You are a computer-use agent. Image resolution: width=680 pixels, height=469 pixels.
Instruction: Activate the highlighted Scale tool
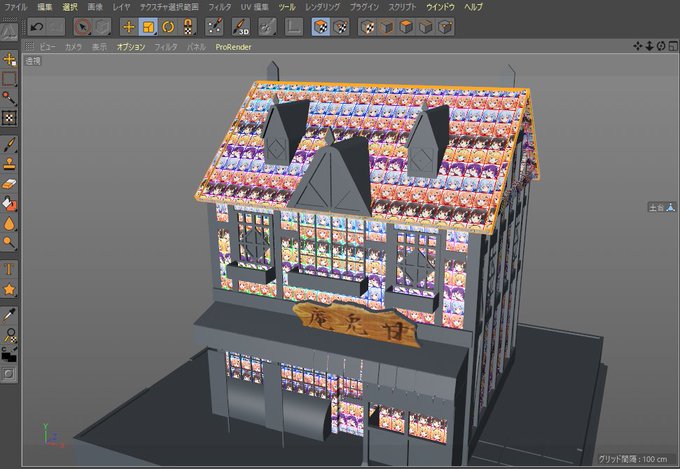coord(148,27)
